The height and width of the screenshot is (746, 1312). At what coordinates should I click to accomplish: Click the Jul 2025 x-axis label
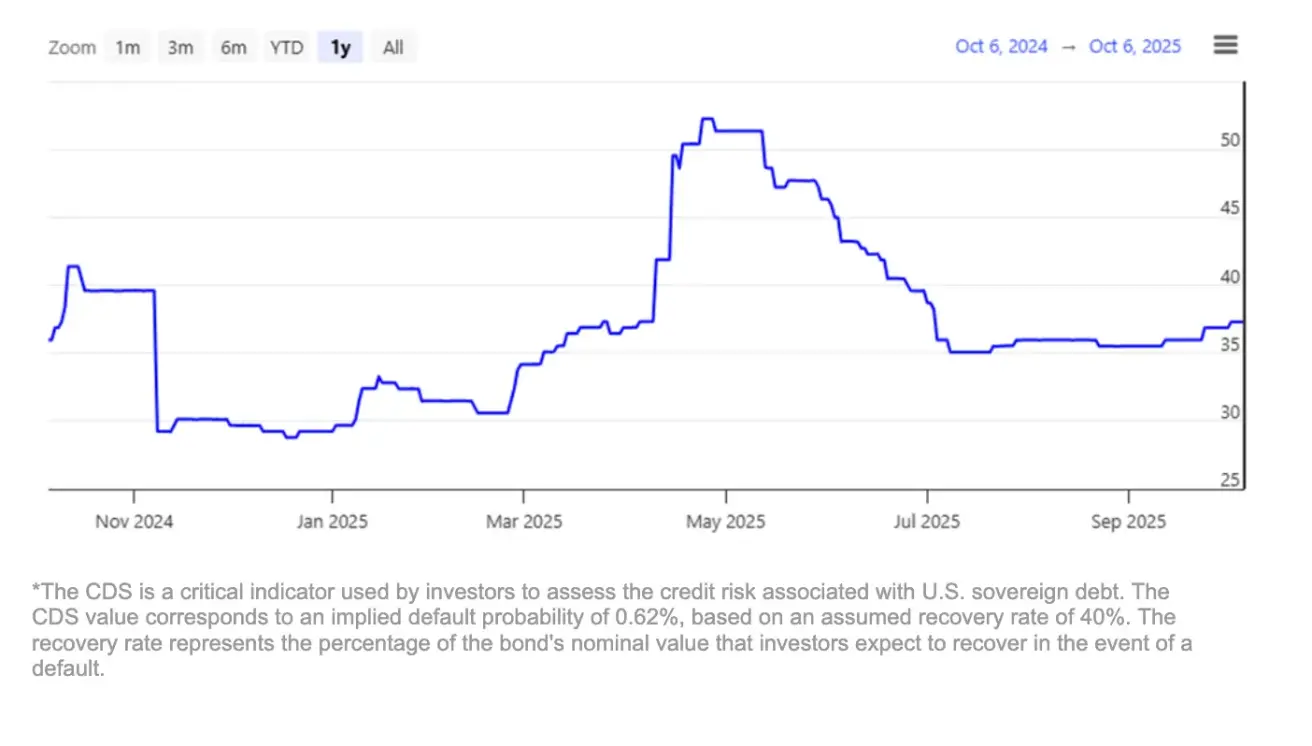tap(926, 521)
